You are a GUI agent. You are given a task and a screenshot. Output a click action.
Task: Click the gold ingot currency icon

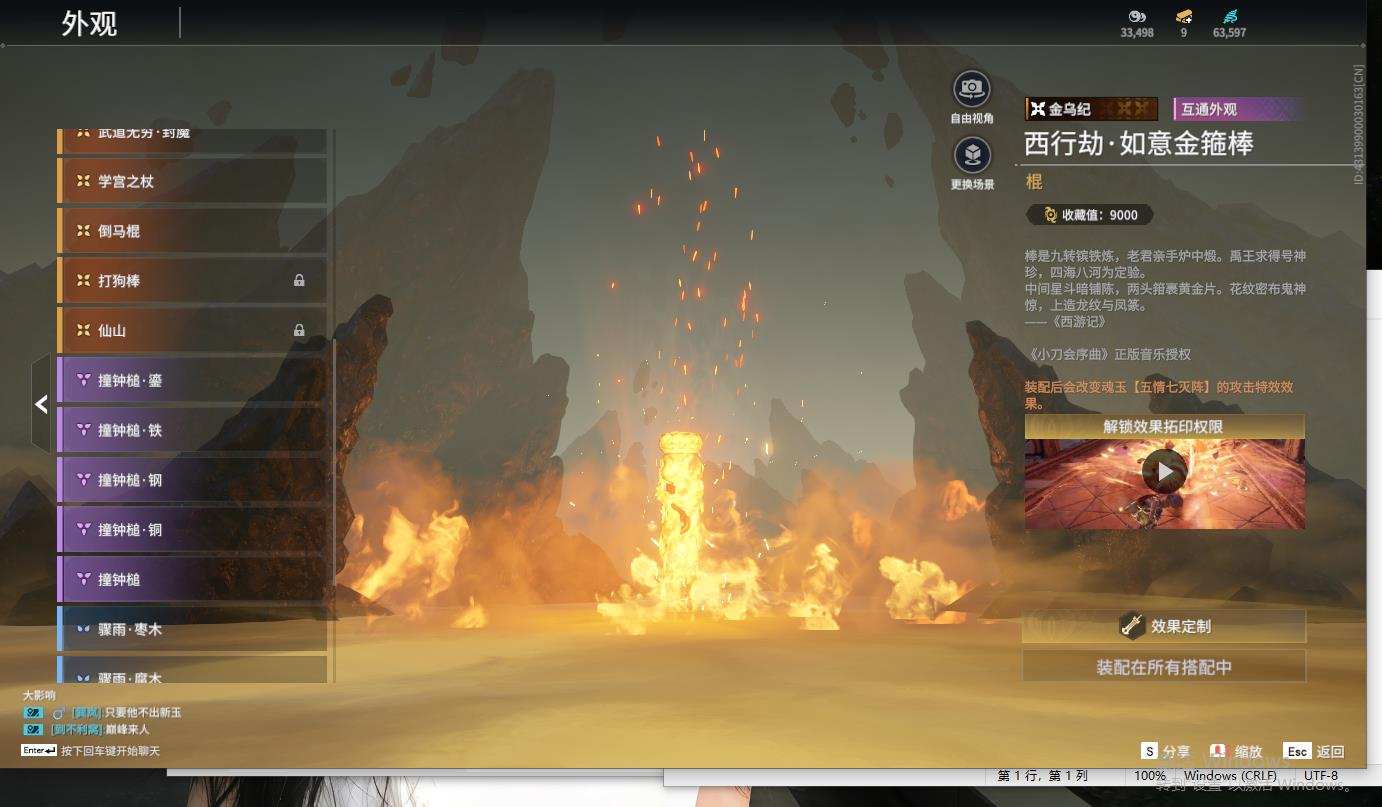click(1184, 16)
